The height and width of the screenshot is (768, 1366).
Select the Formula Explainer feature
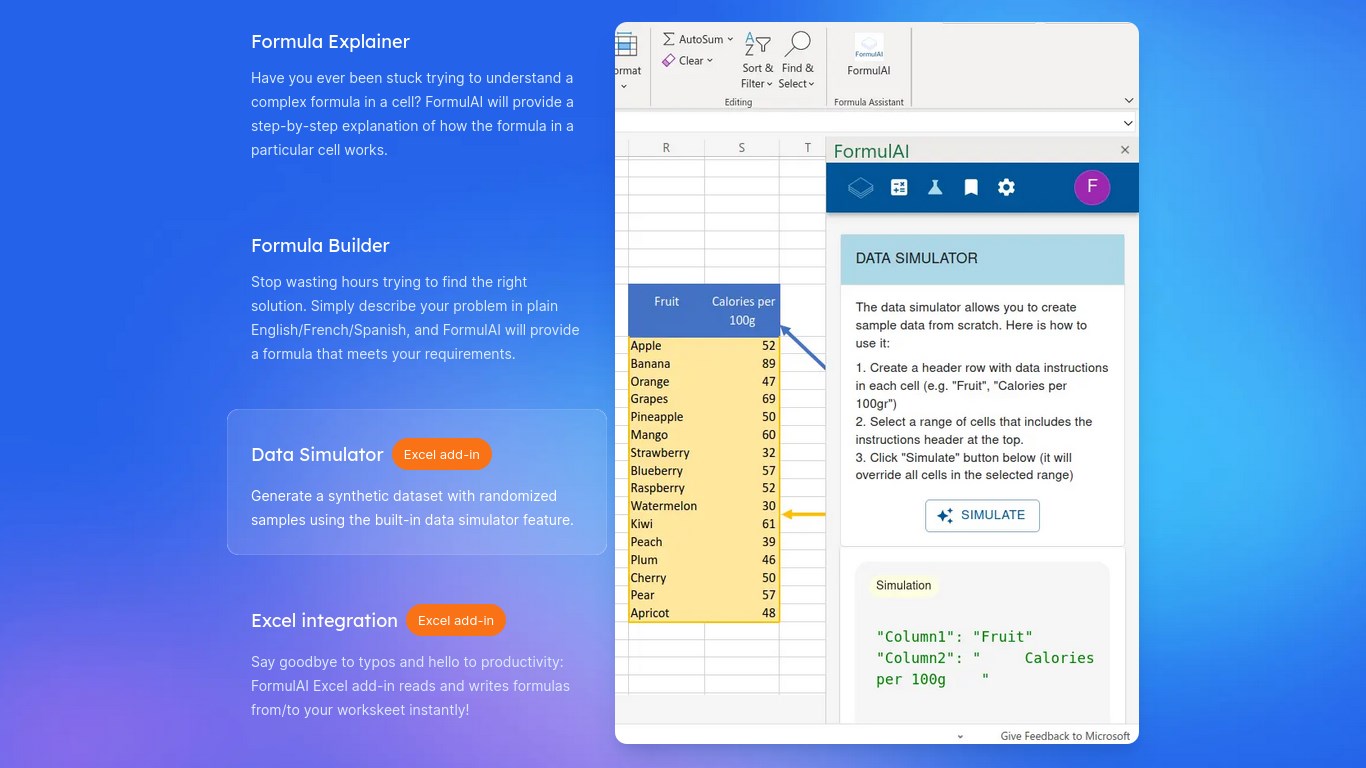coord(417,95)
